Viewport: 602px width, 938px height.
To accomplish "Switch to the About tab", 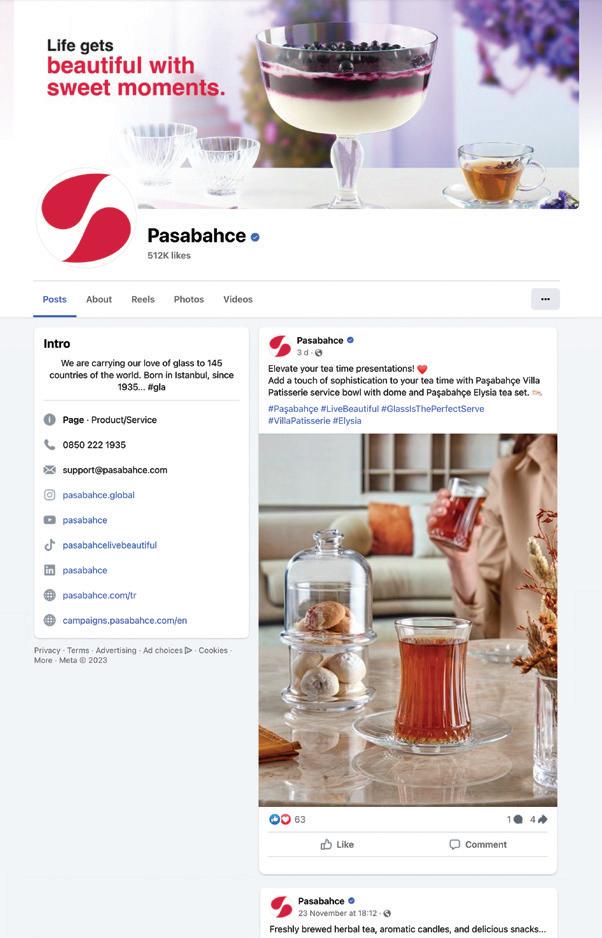I will pyautogui.click(x=99, y=299).
